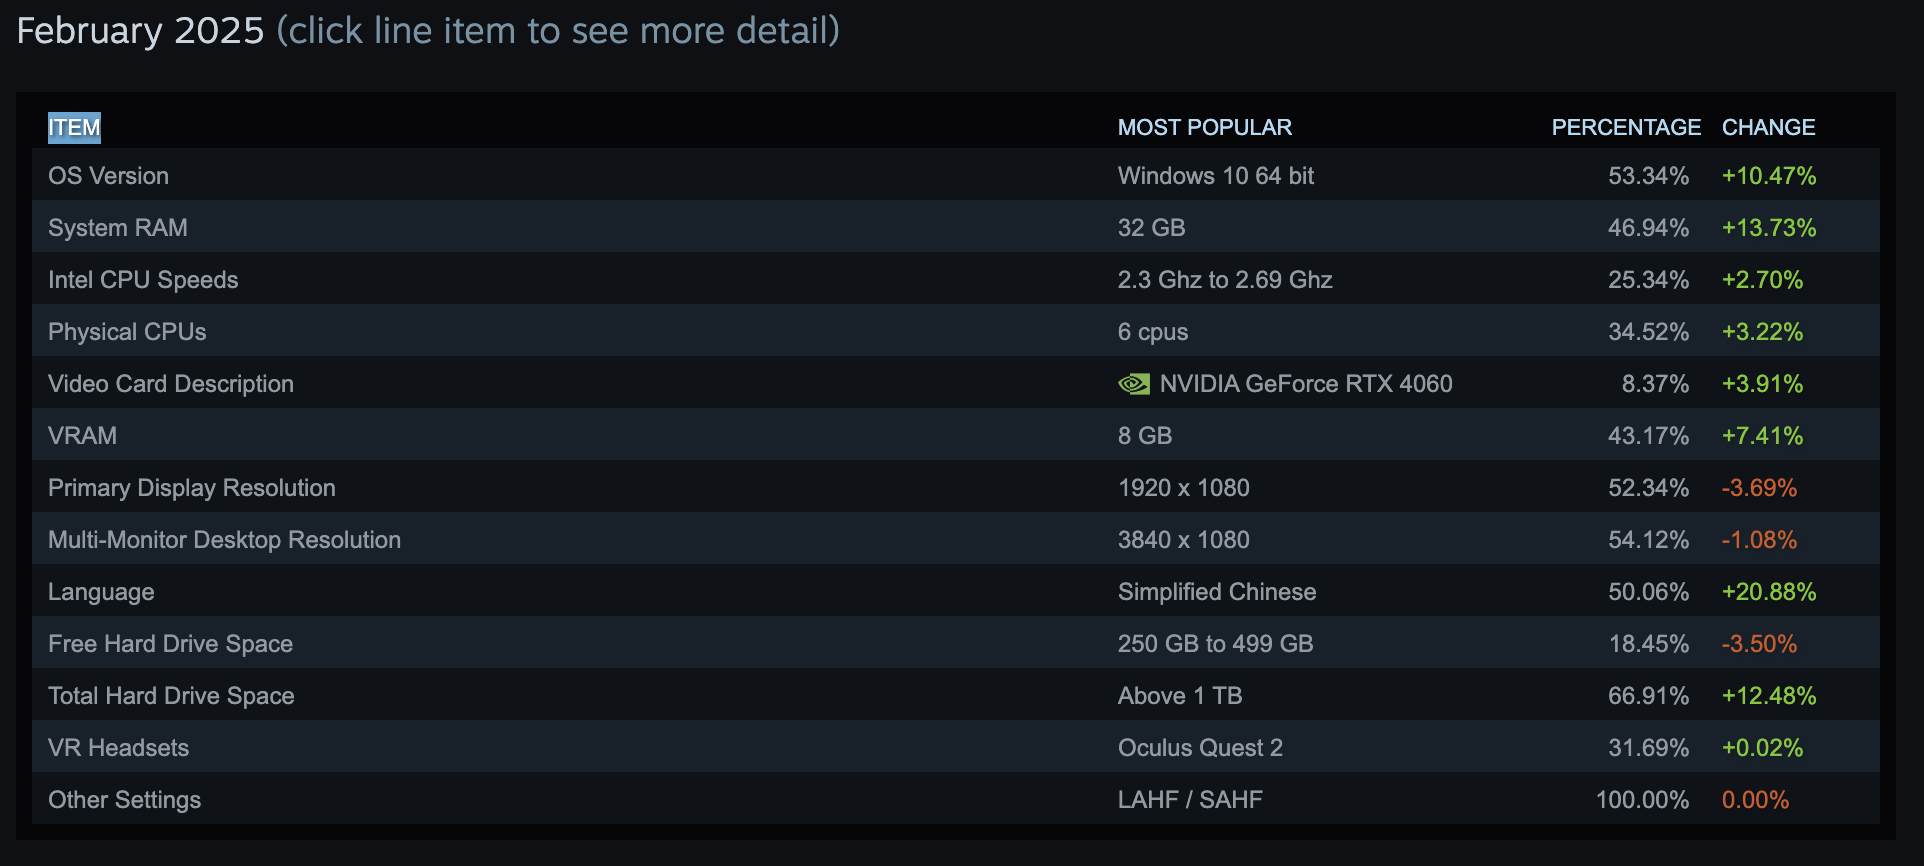Click the VRAM line item
Image resolution: width=1924 pixels, height=866 pixels.
82,436
